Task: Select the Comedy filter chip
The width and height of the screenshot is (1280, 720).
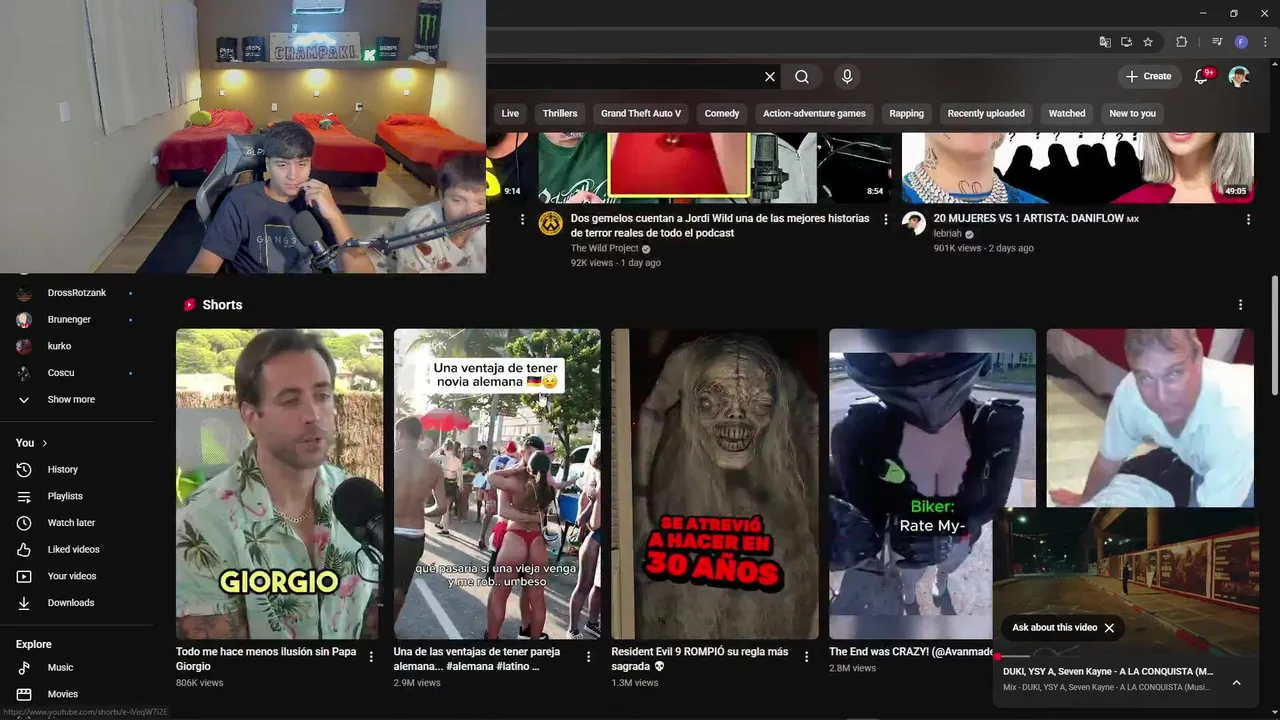Action: [x=722, y=113]
